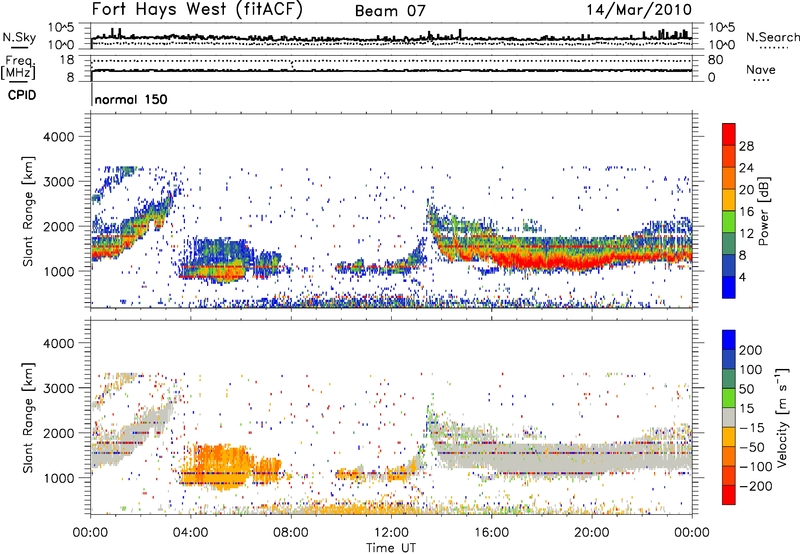Click the '80' Nave axis tick label
800x554 pixels.
coord(715,60)
